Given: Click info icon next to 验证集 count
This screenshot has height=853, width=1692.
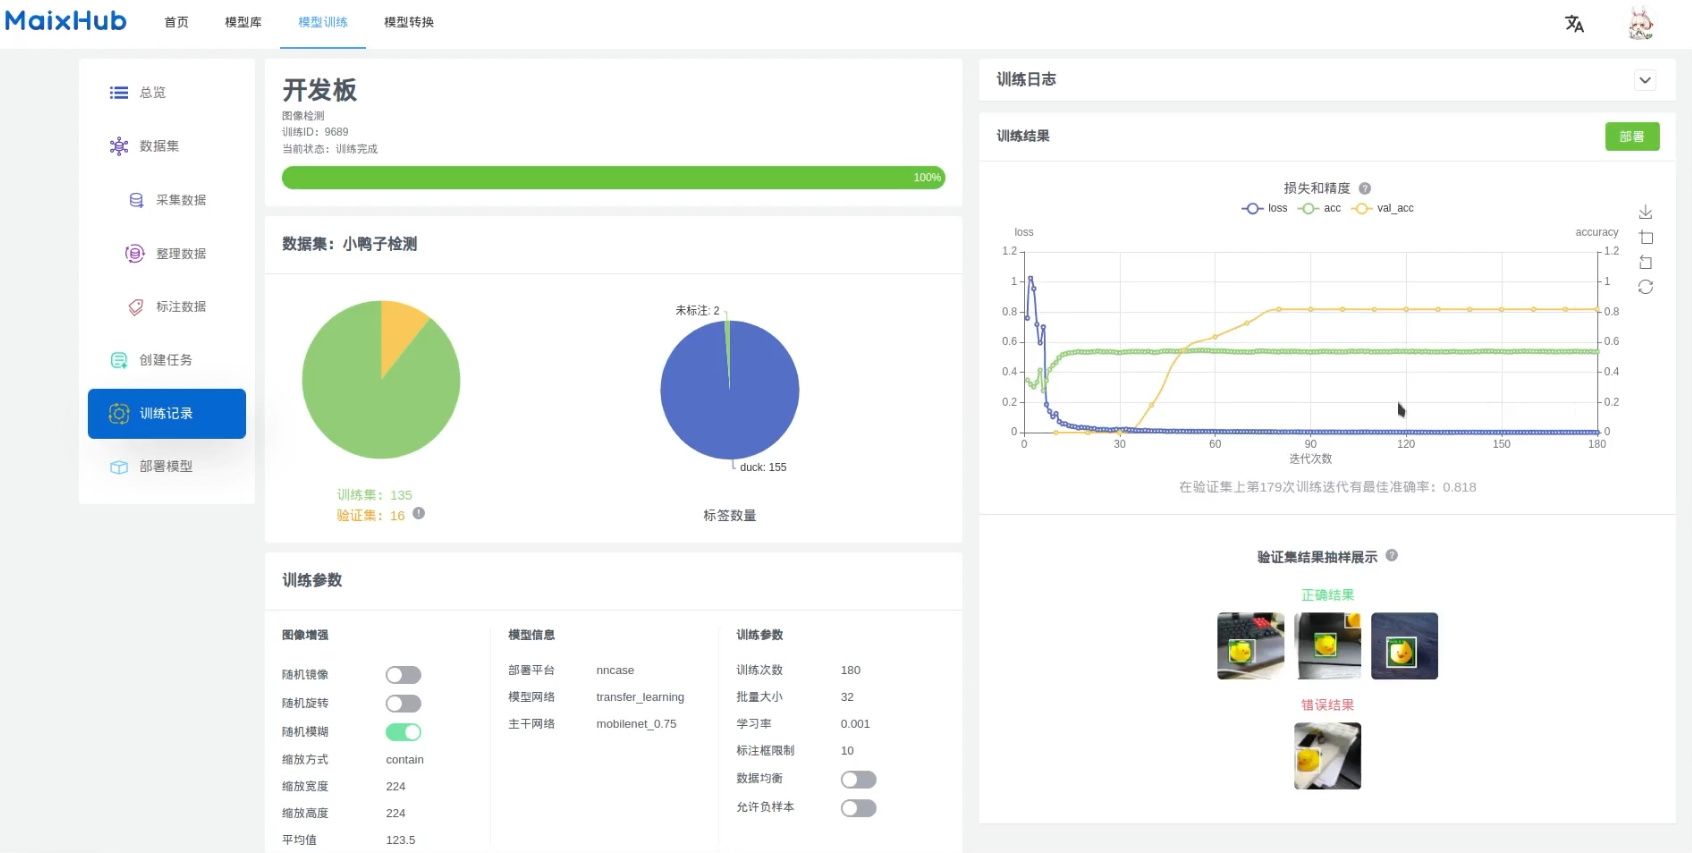Looking at the screenshot, I should coord(419,514).
